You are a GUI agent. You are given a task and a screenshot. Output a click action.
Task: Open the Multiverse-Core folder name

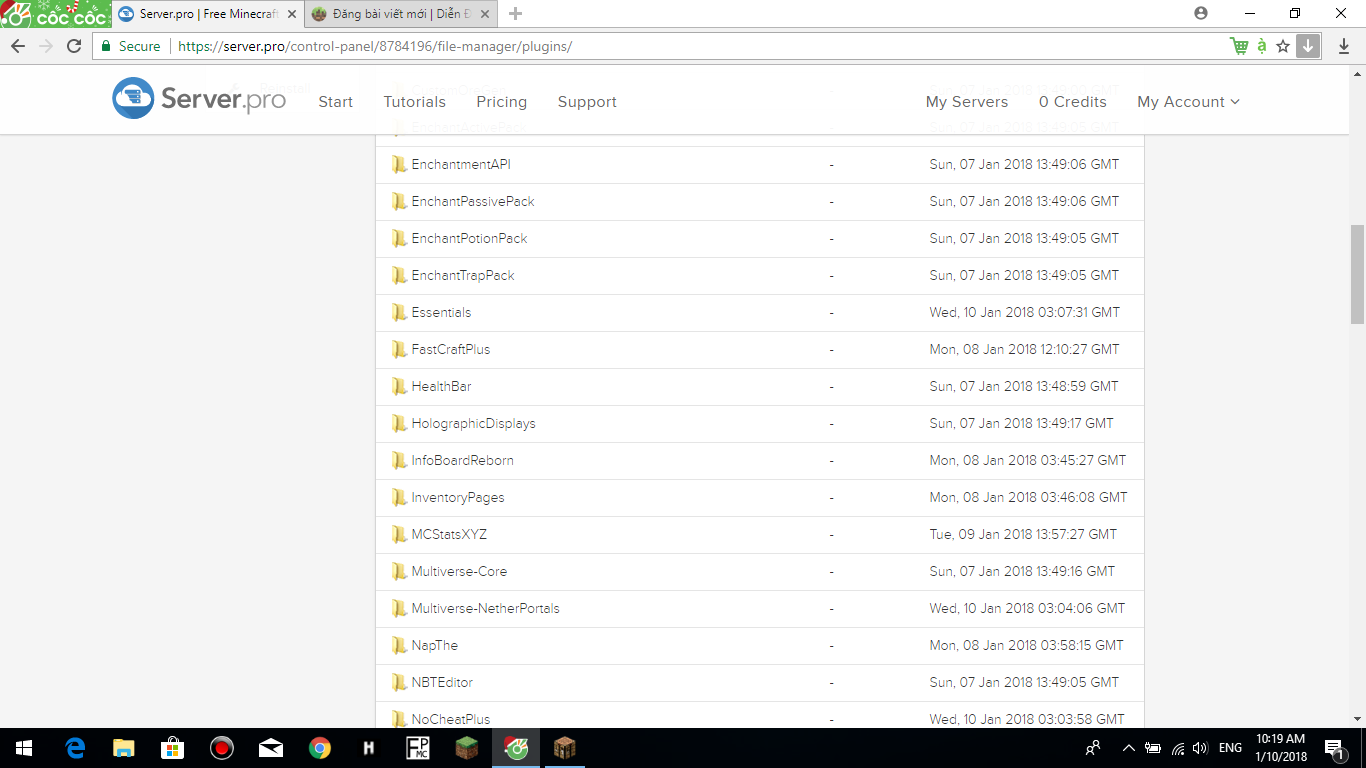(459, 571)
